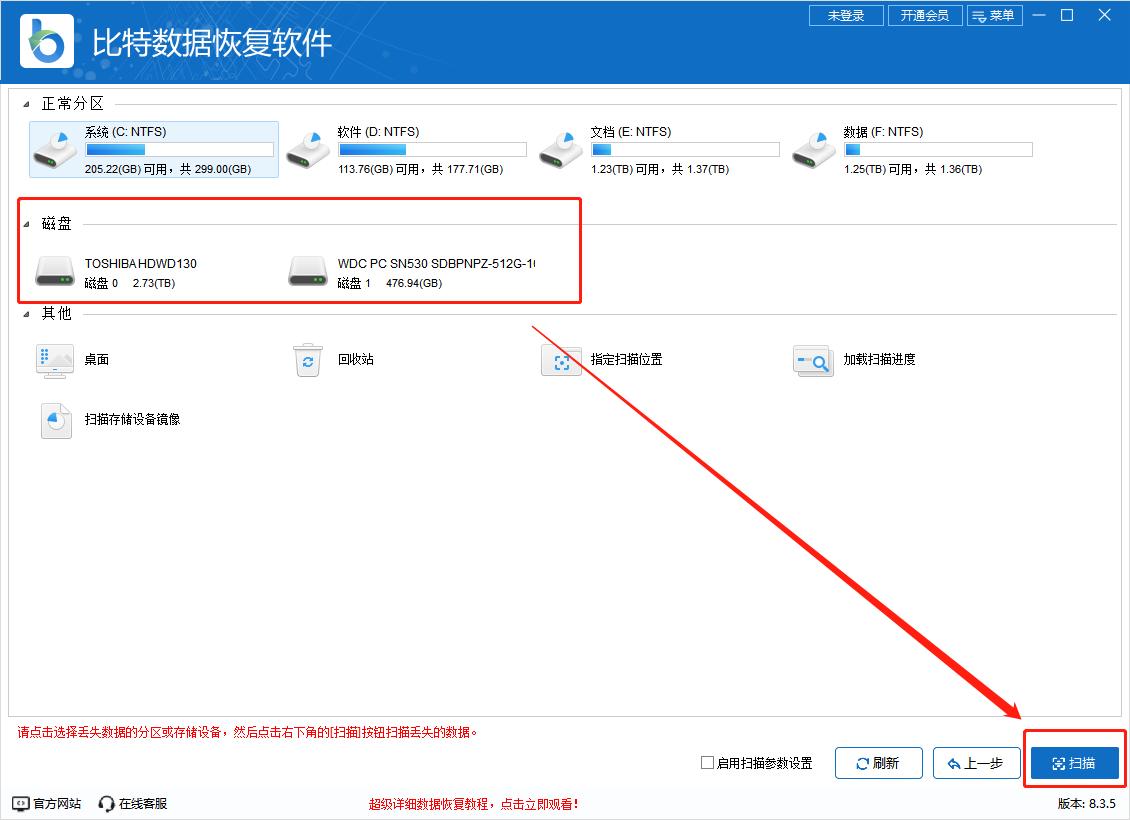Click the 桌面 desktop icon
This screenshot has width=1130, height=820.
[55, 360]
